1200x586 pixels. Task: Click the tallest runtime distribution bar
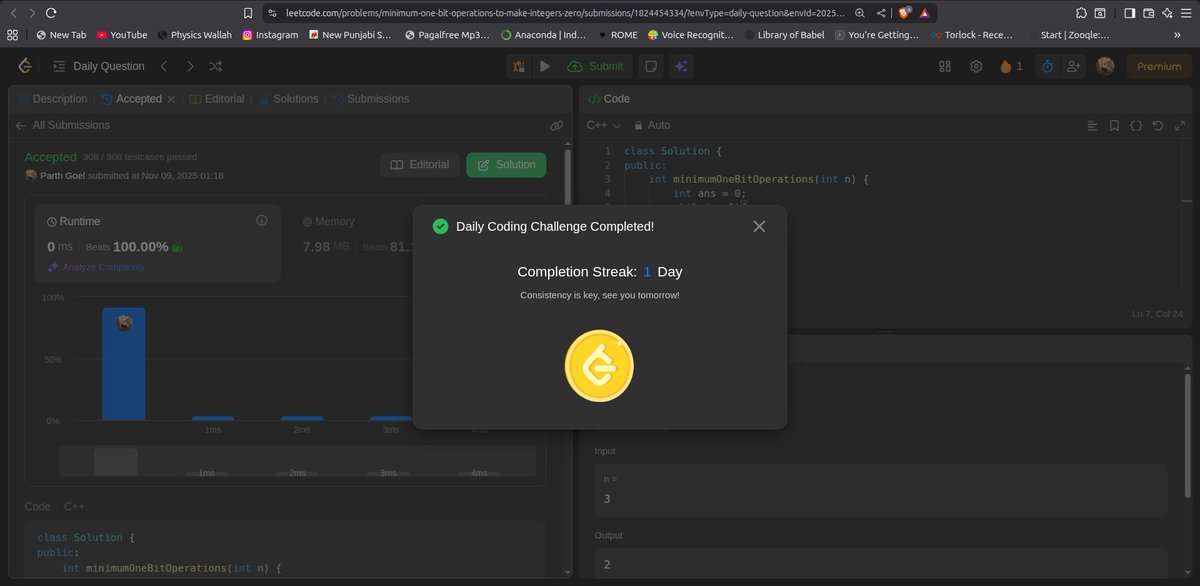124,364
